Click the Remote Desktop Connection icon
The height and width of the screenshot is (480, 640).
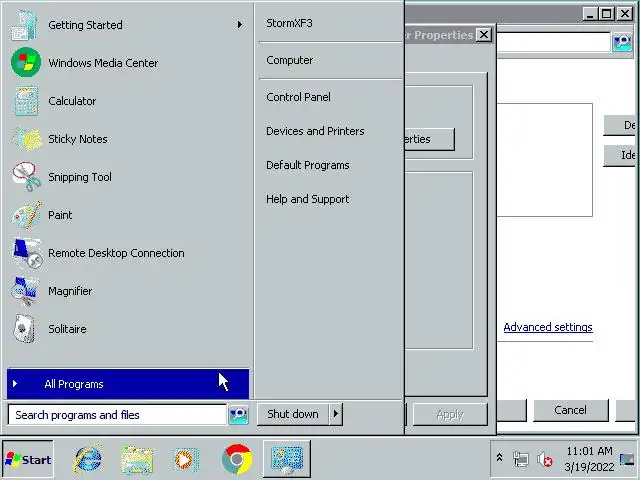27,253
